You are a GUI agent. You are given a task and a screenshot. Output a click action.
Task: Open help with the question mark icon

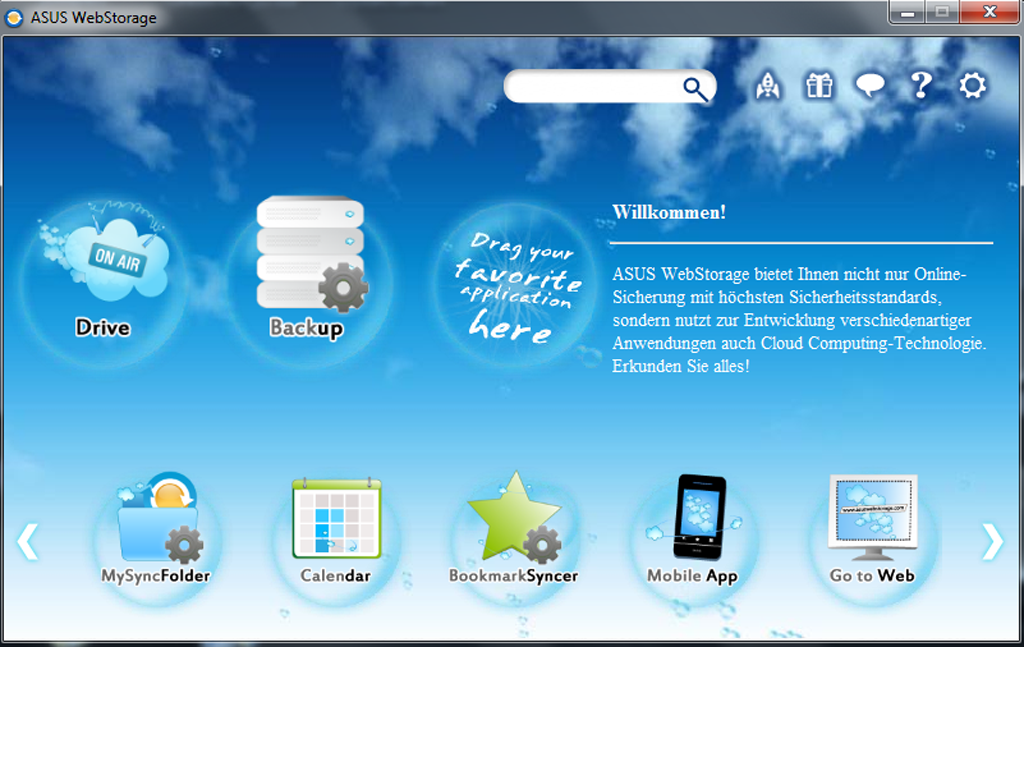(x=921, y=85)
